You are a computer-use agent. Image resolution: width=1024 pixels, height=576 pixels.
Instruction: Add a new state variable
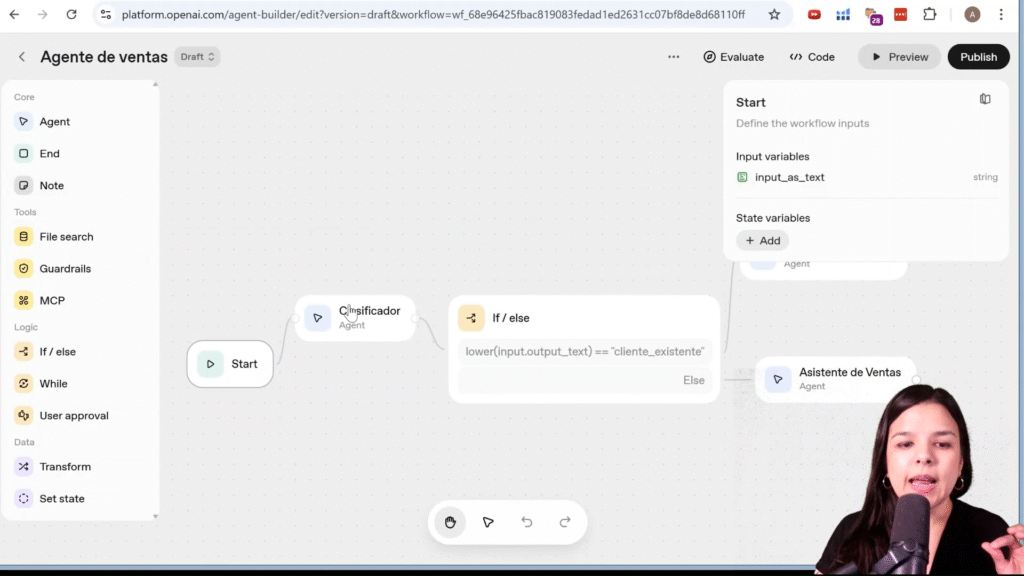pyautogui.click(x=762, y=240)
